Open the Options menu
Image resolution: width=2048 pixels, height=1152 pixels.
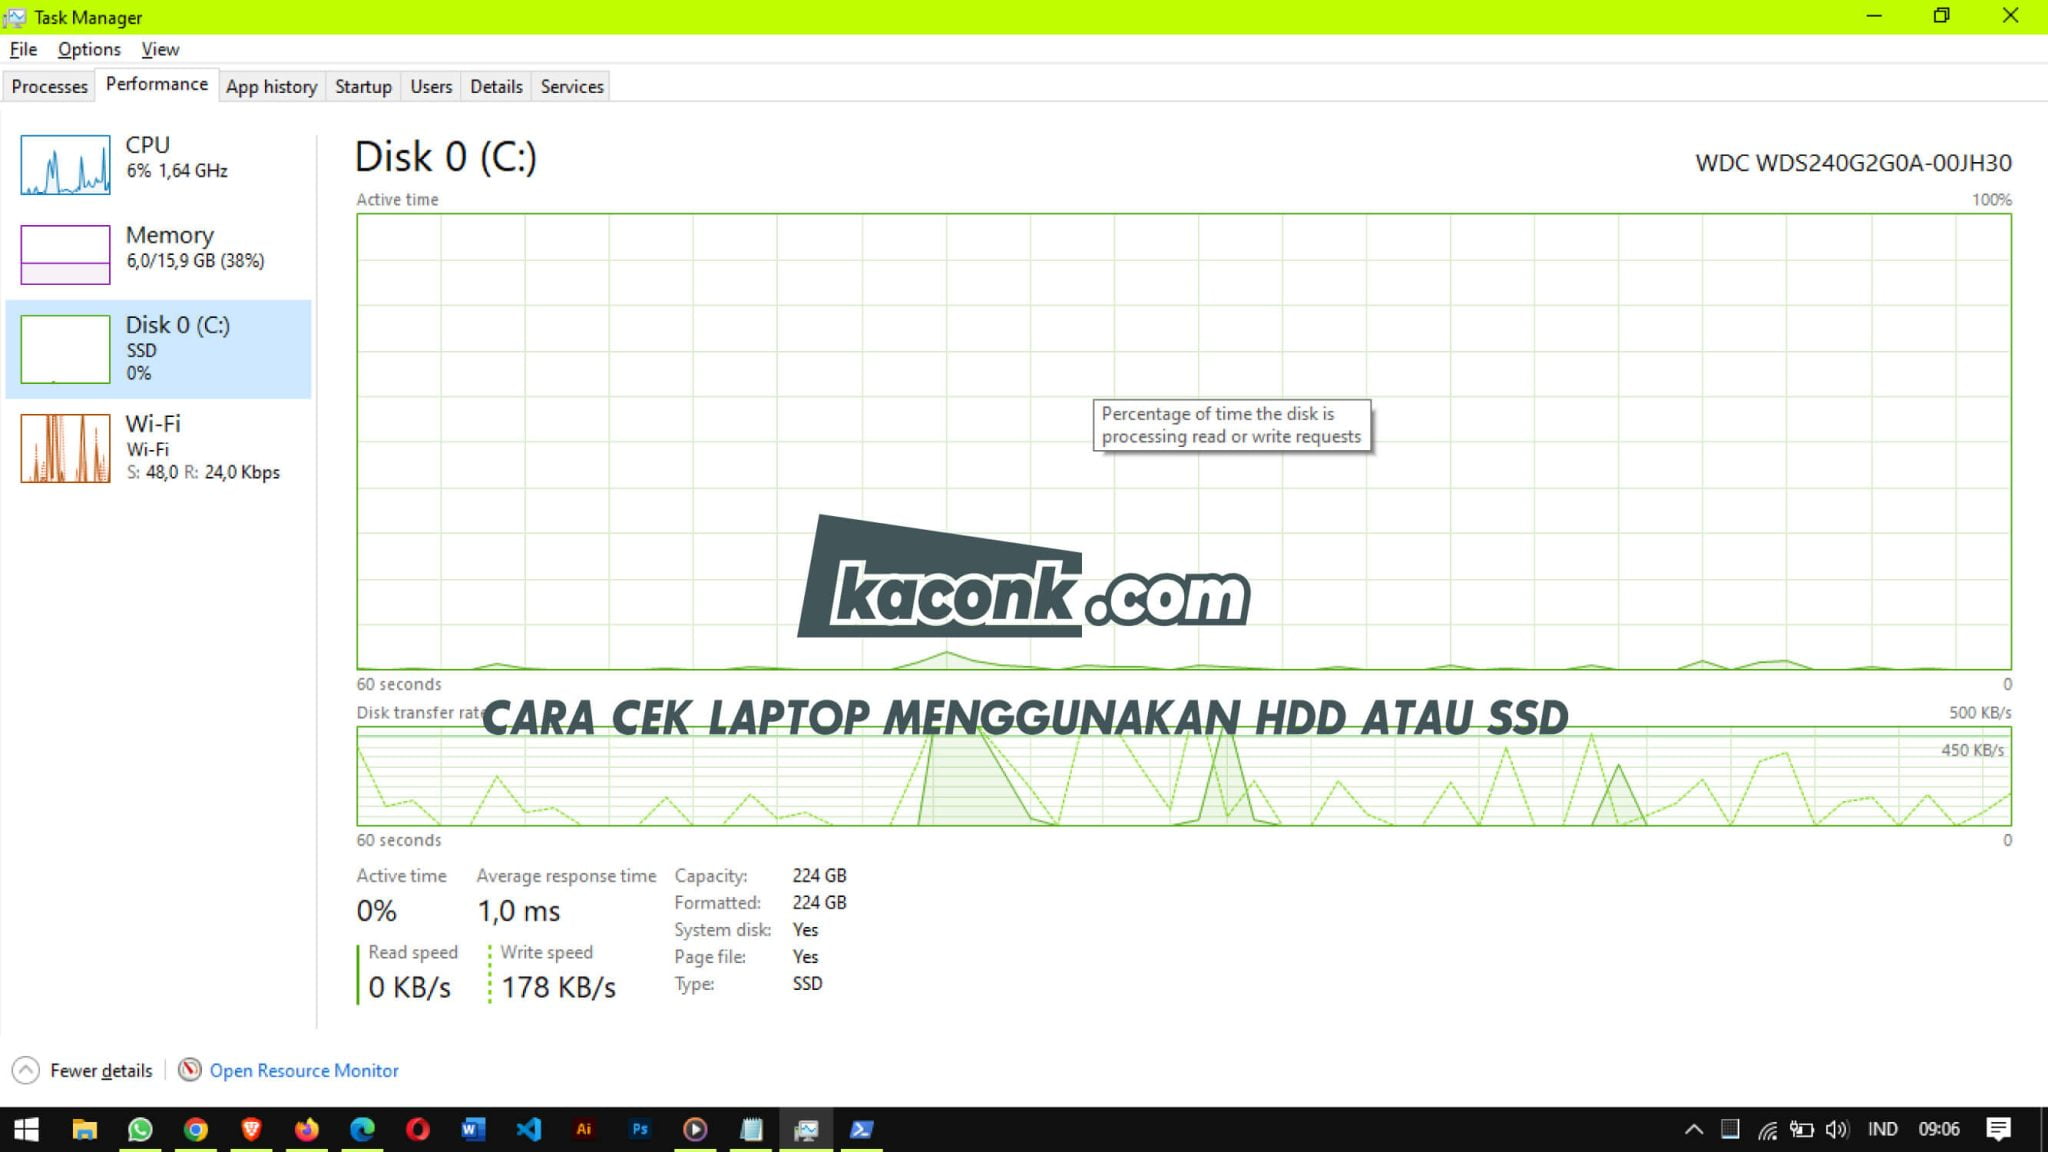89,48
